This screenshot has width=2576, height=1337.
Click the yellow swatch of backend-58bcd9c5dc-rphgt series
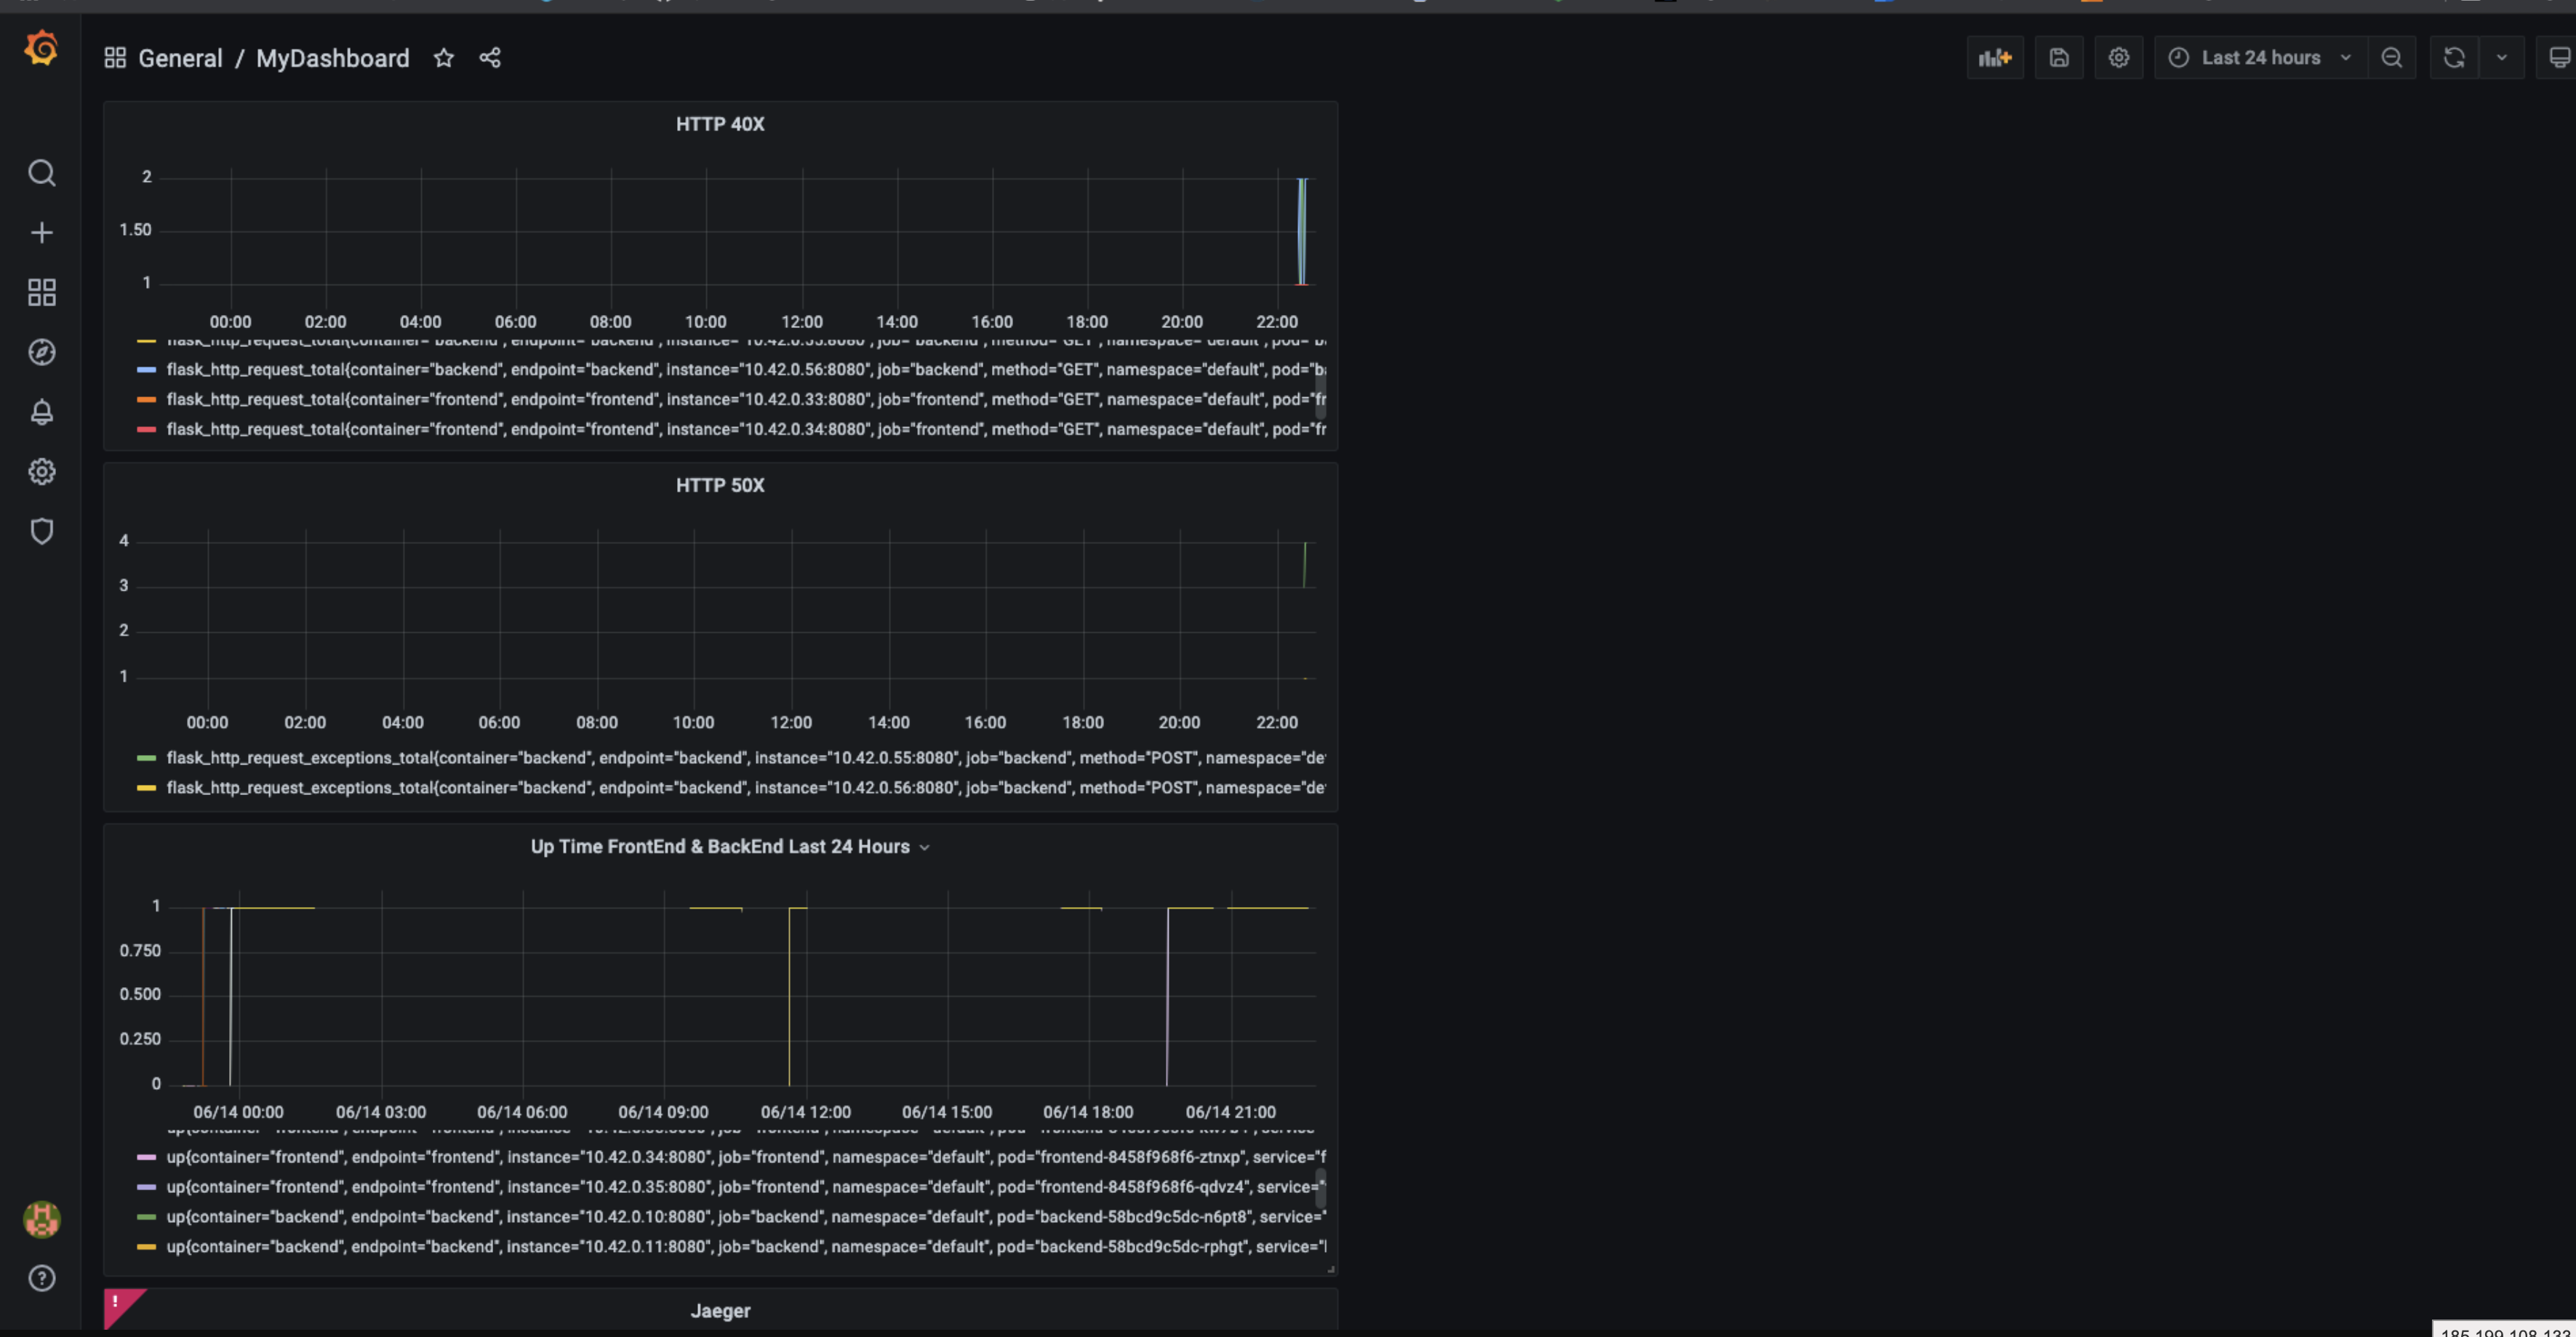click(x=146, y=1247)
